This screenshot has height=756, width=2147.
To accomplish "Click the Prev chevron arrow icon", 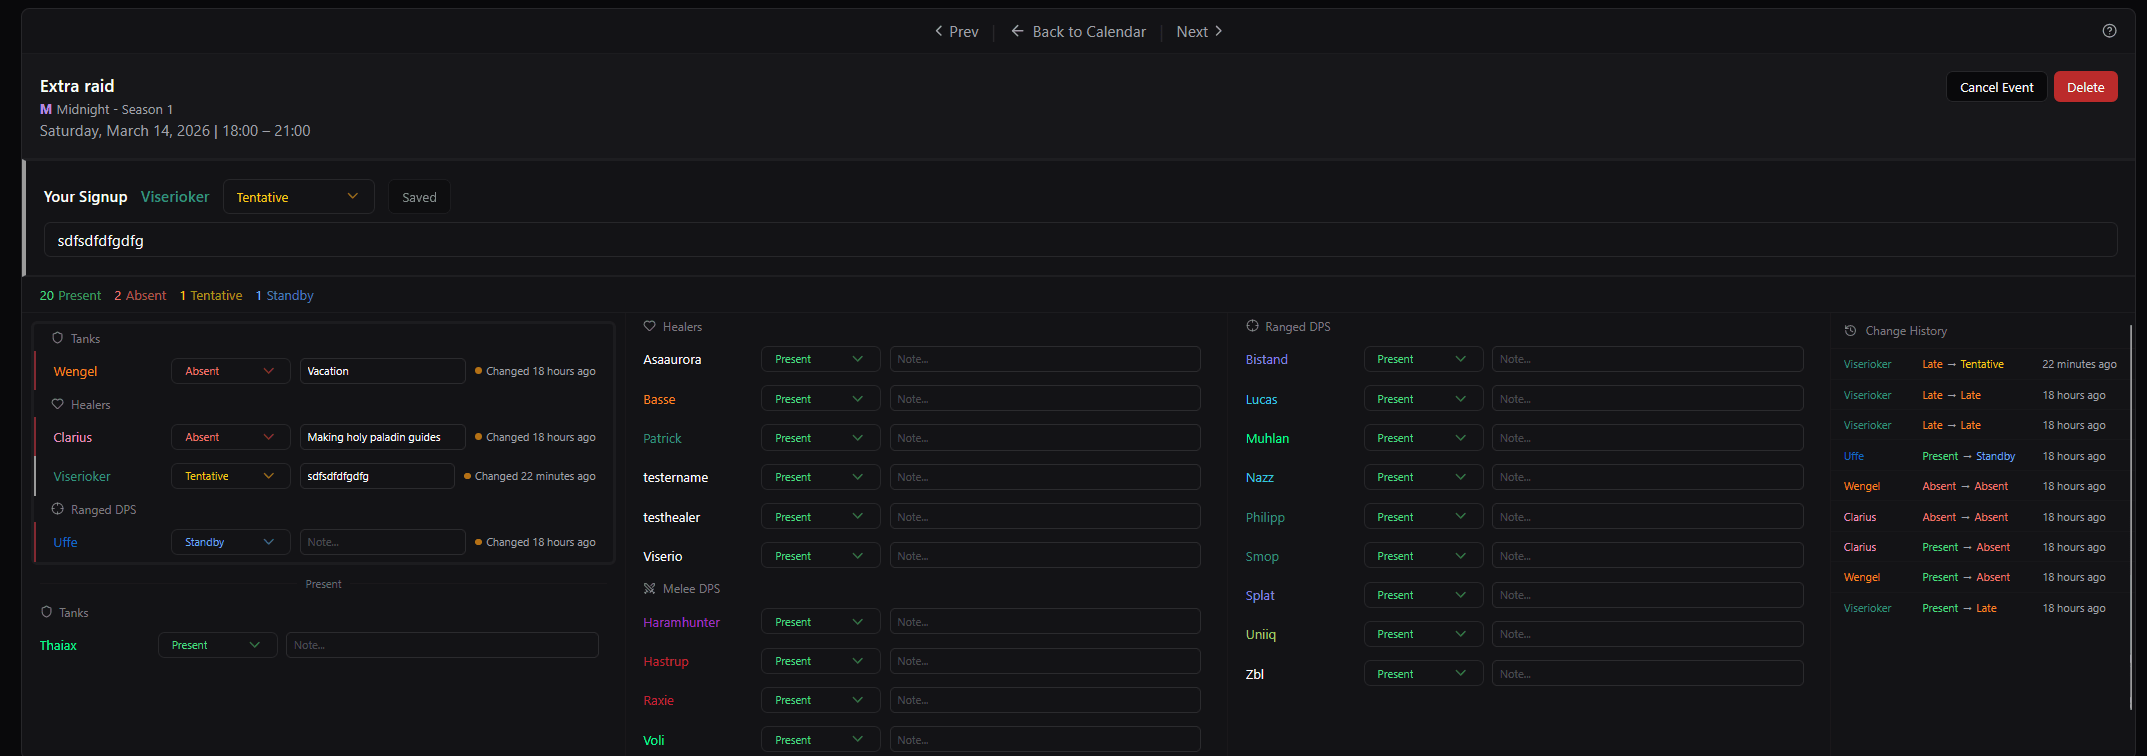I will click(938, 31).
